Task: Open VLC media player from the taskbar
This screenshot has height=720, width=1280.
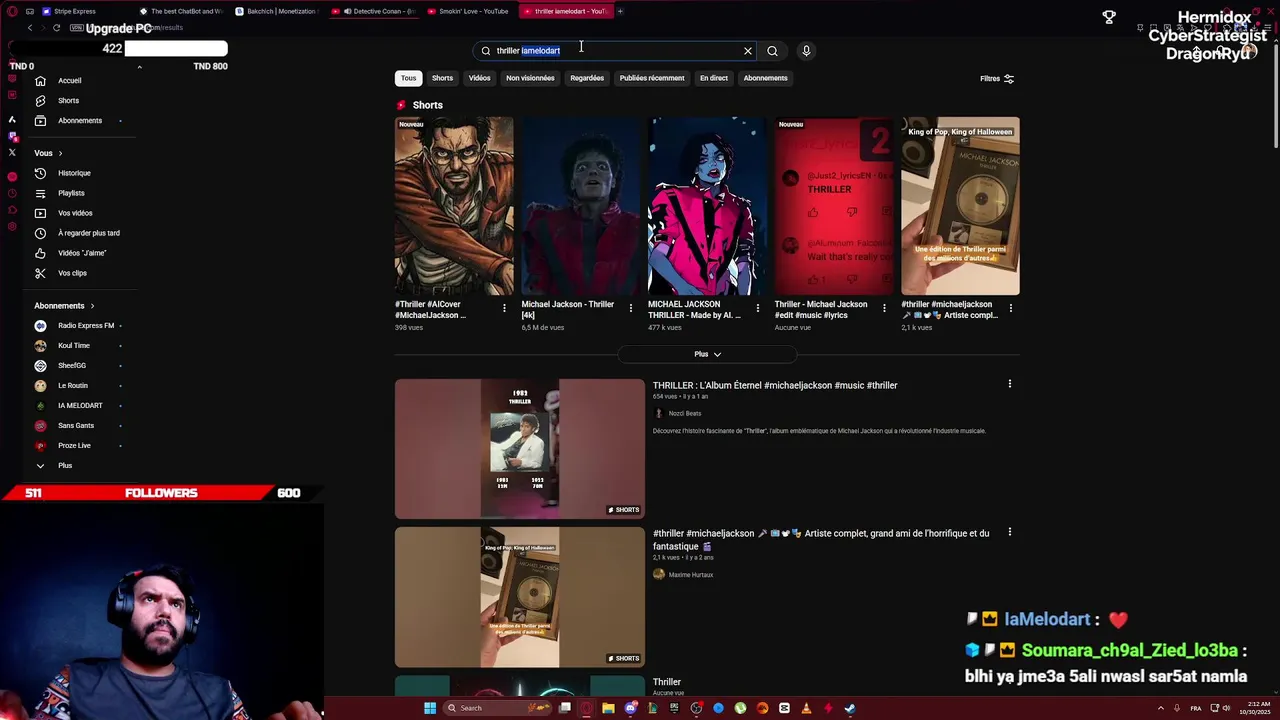Action: tap(806, 708)
